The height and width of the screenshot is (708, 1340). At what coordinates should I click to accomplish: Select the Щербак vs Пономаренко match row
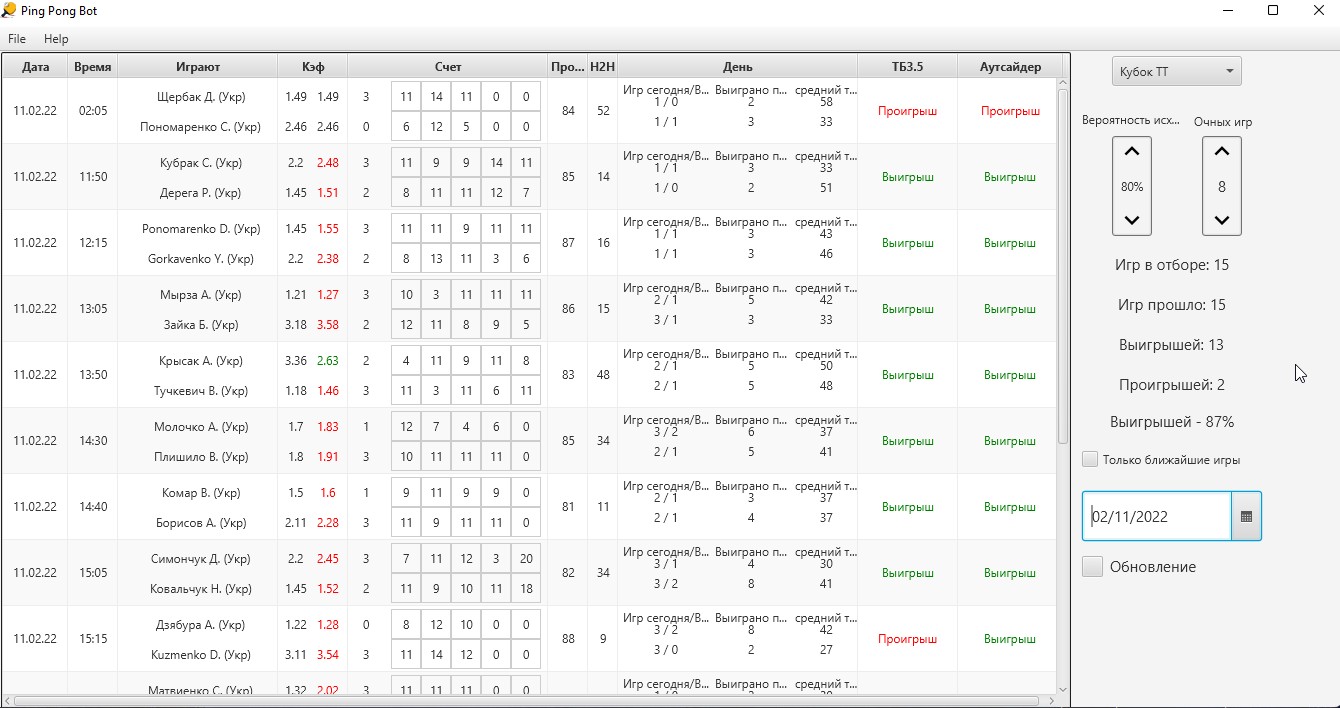point(200,111)
